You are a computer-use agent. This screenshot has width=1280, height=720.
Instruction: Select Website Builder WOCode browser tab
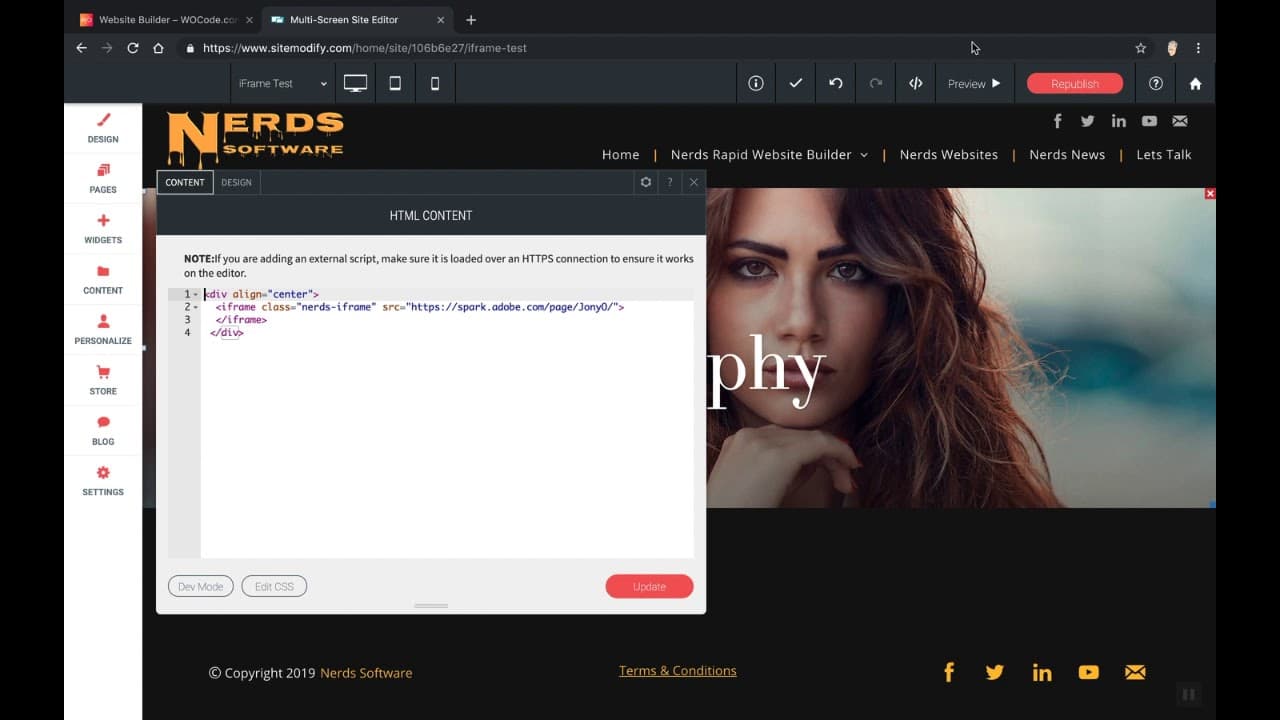click(x=166, y=20)
